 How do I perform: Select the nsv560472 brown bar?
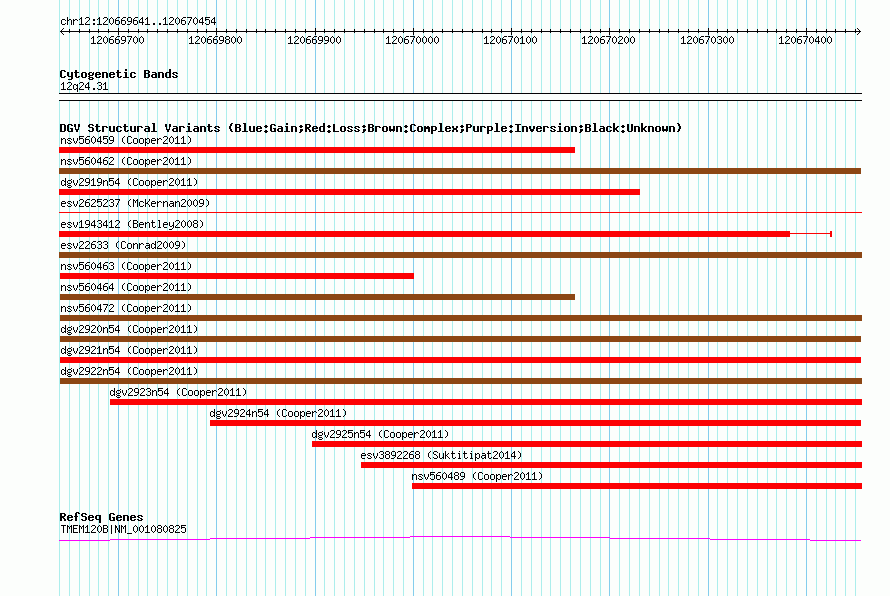click(460, 318)
